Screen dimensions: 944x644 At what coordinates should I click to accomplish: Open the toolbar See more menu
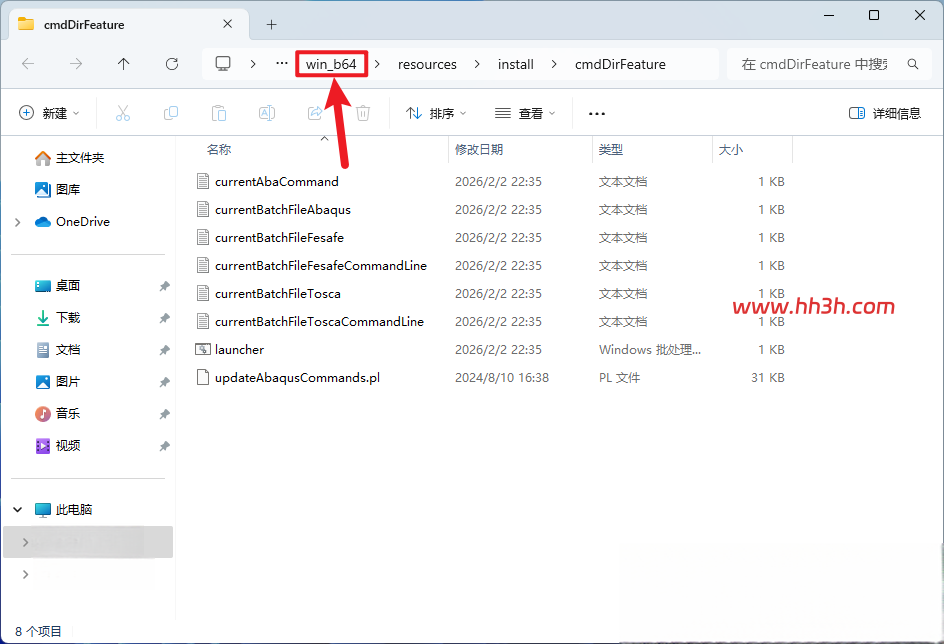597,113
